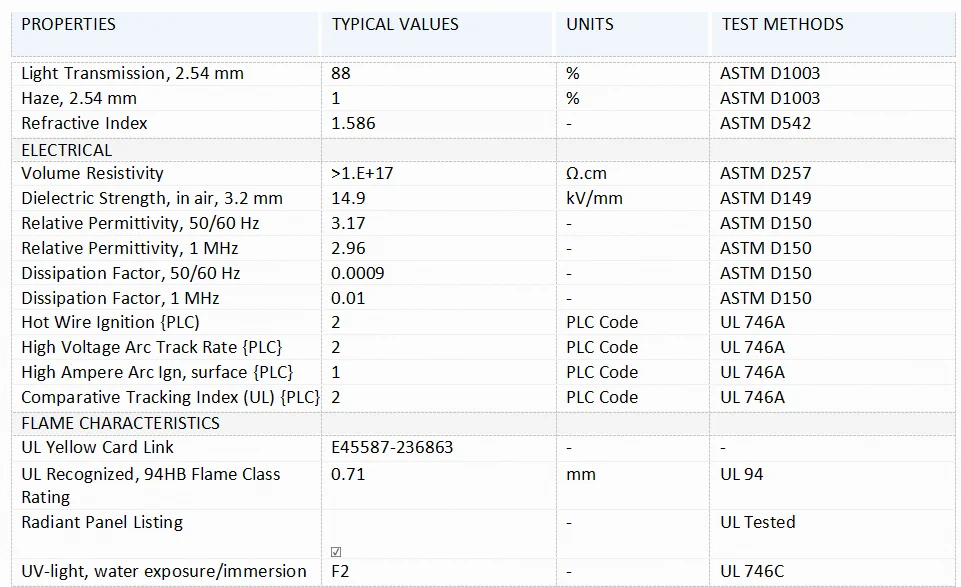Click the kV/mm units cell
Image resolution: width=961 pixels, height=587 pixels.
coord(594,198)
